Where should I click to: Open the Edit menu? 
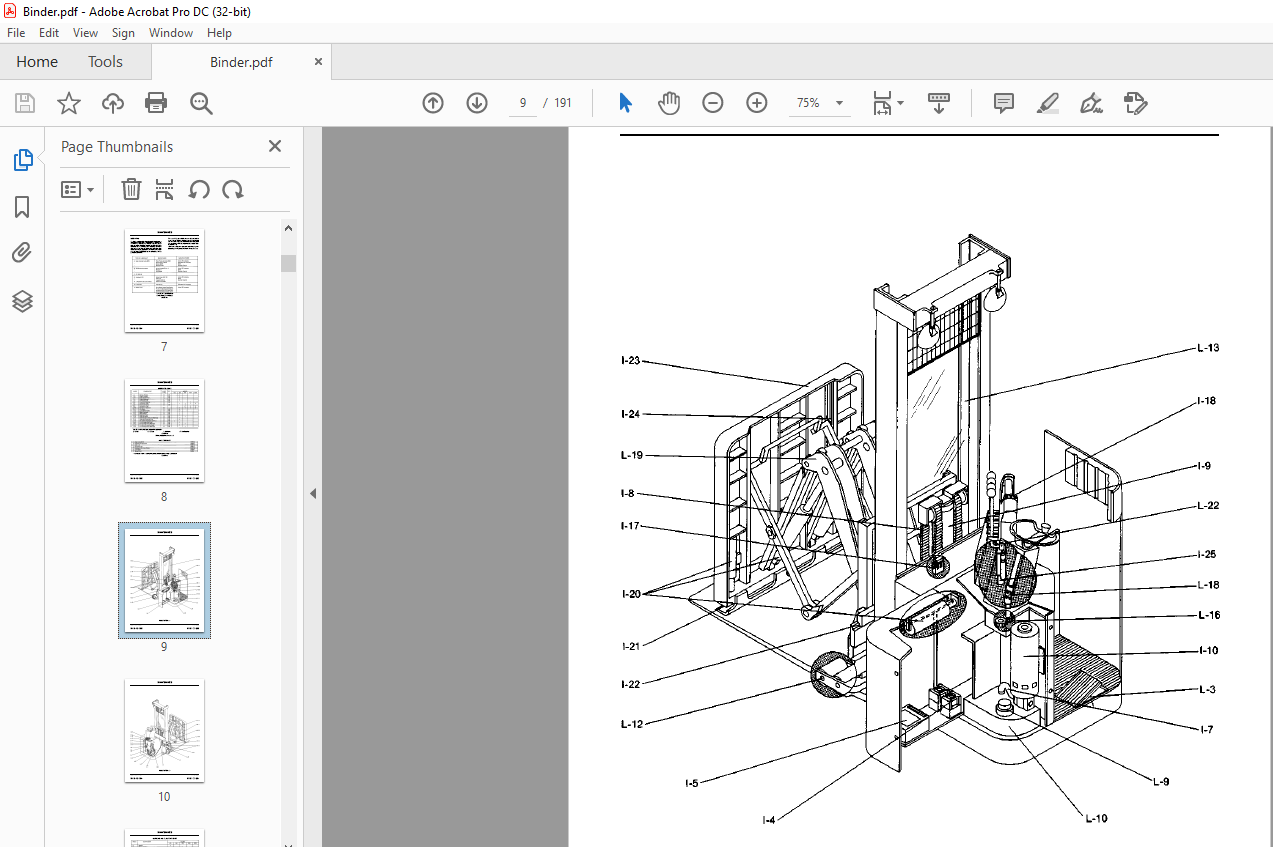point(49,33)
